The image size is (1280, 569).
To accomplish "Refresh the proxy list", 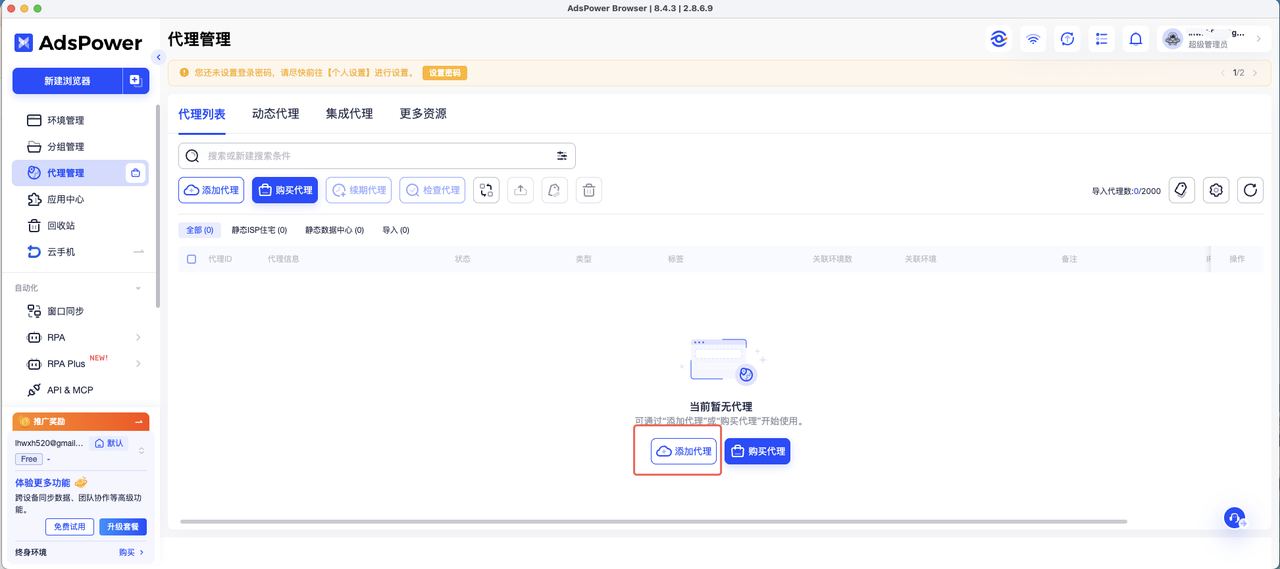I will [x=1250, y=190].
